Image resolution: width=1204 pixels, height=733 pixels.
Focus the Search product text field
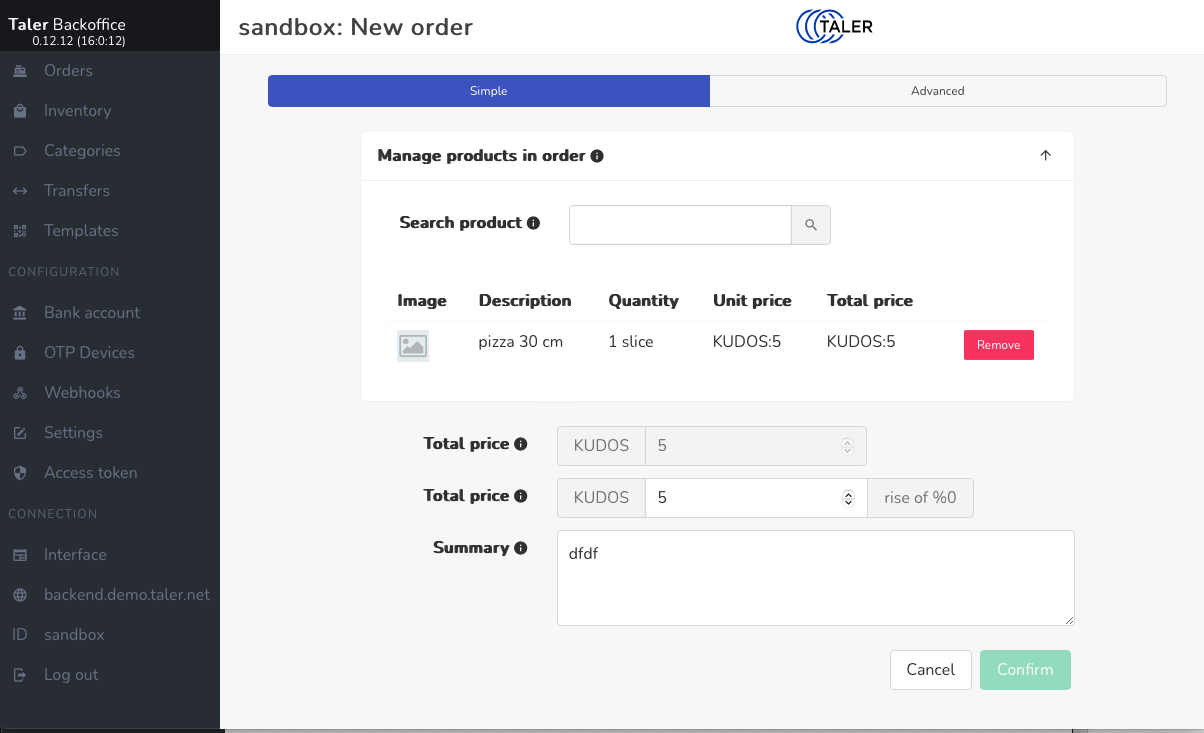680,225
